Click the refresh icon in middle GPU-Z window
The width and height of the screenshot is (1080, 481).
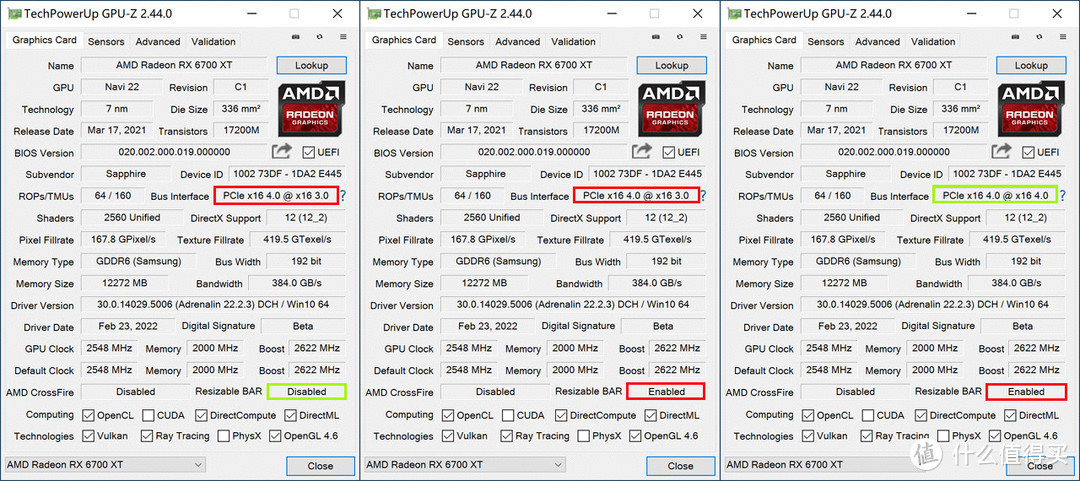[679, 37]
